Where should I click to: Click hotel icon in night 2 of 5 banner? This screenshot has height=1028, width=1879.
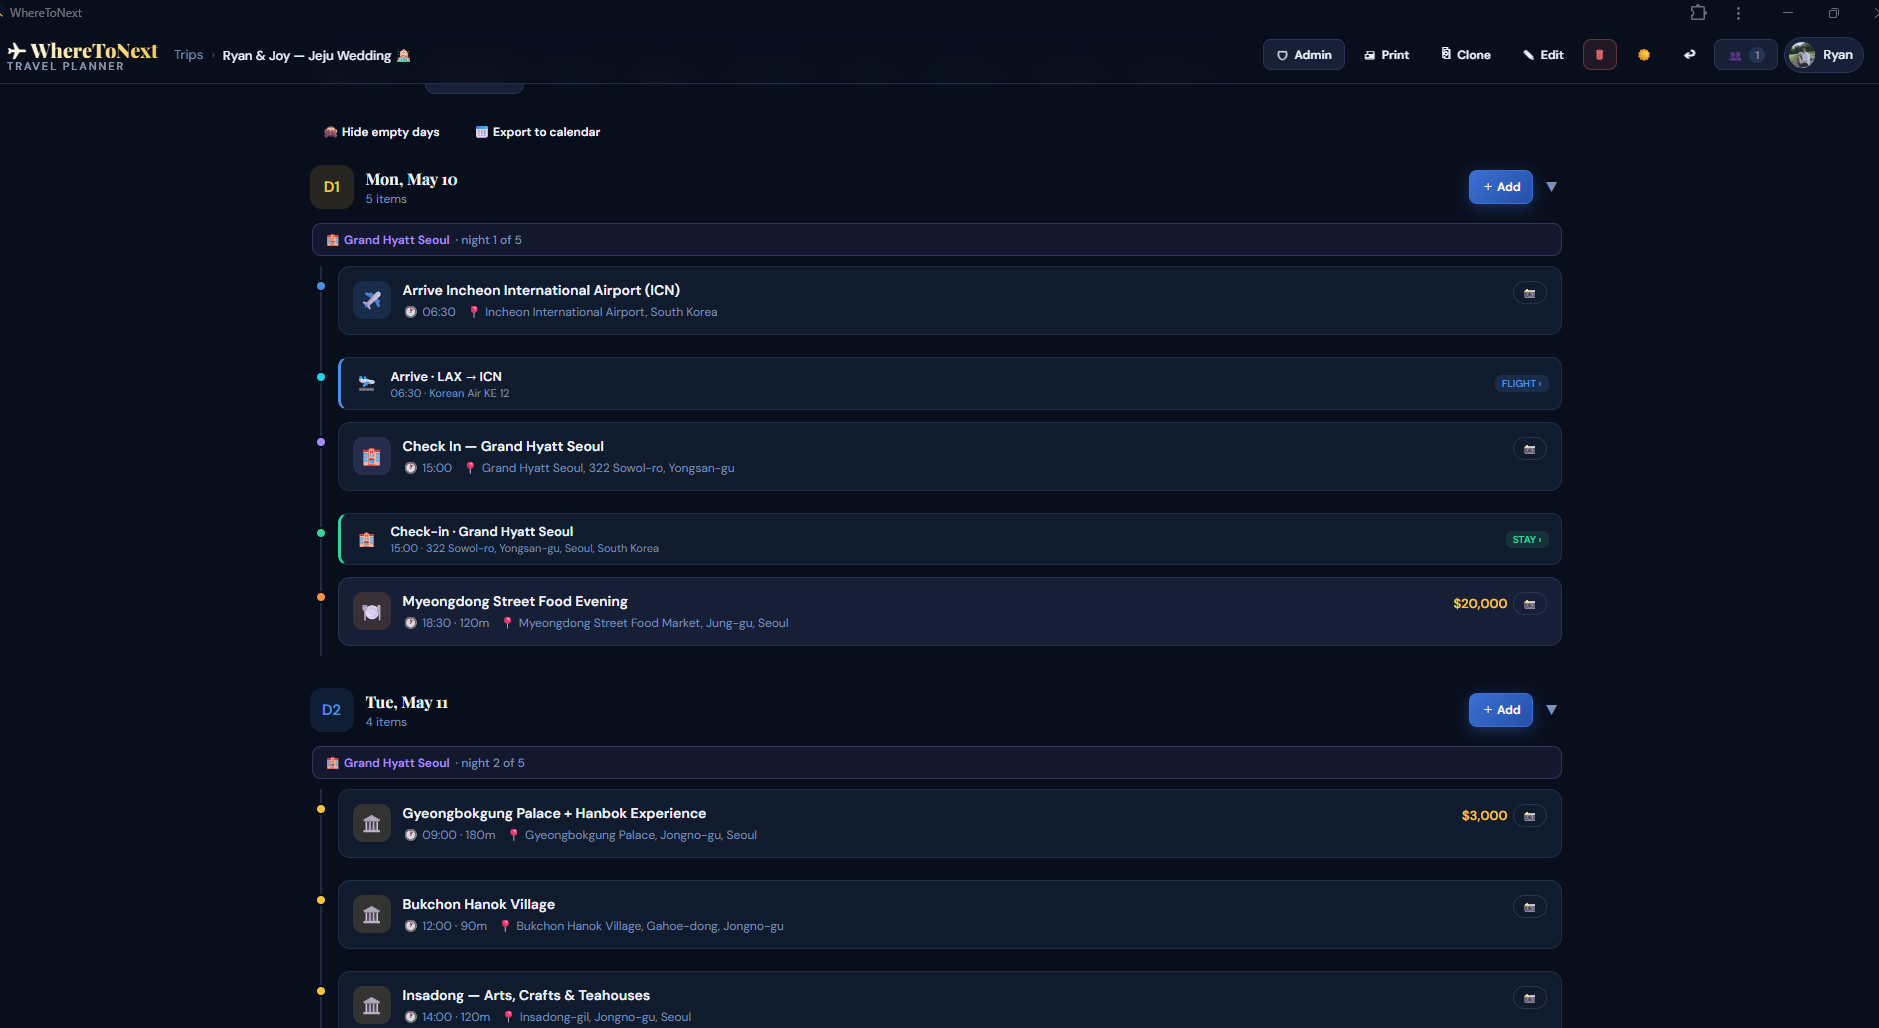(x=333, y=763)
